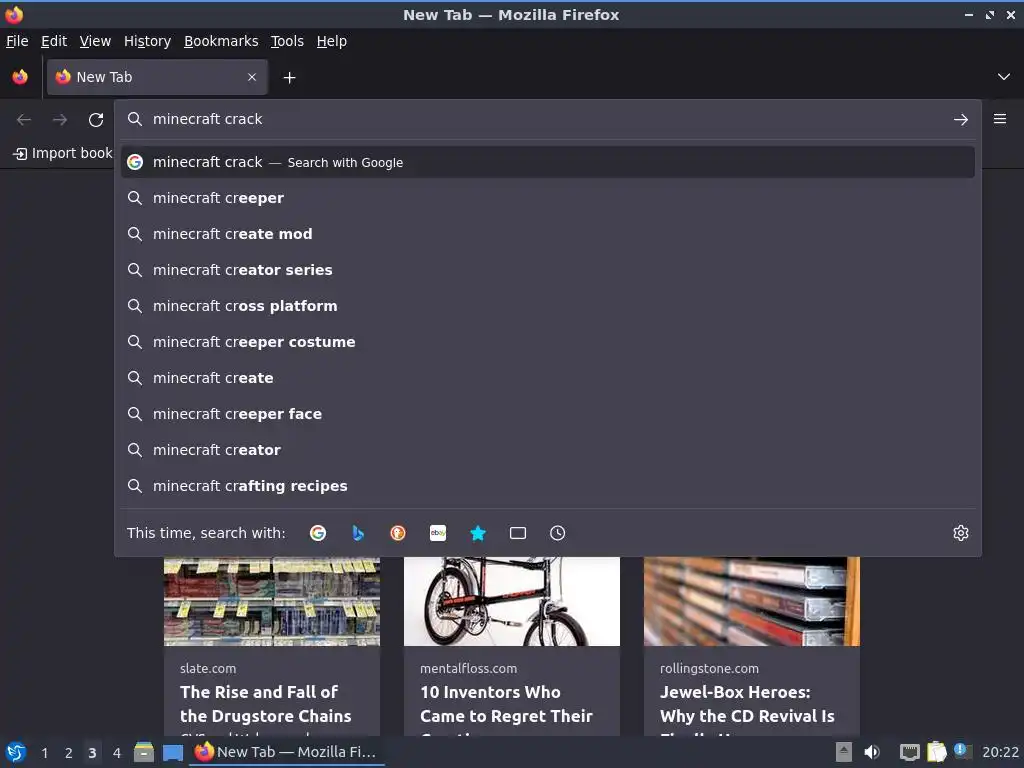Select the New Tab tab

(x=157, y=77)
